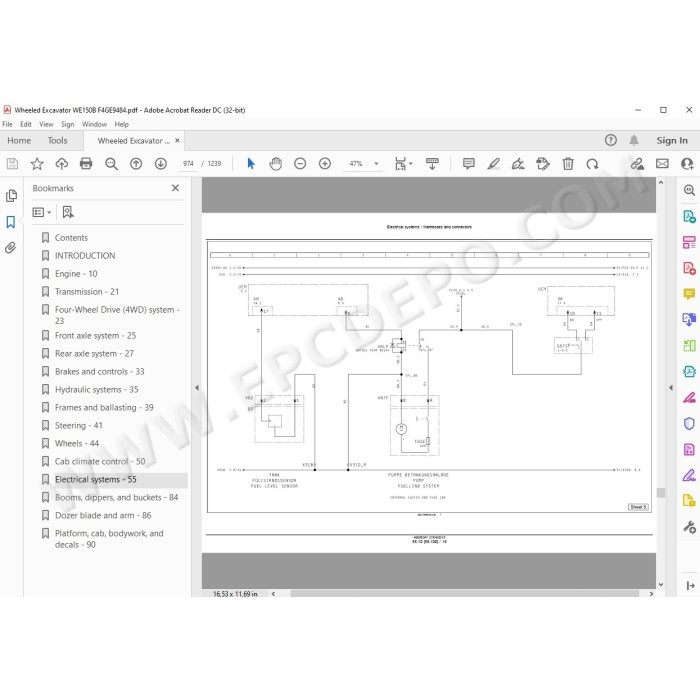This screenshot has width=700, height=700.
Task: Open the Sign document pen tool
Action: [518, 164]
